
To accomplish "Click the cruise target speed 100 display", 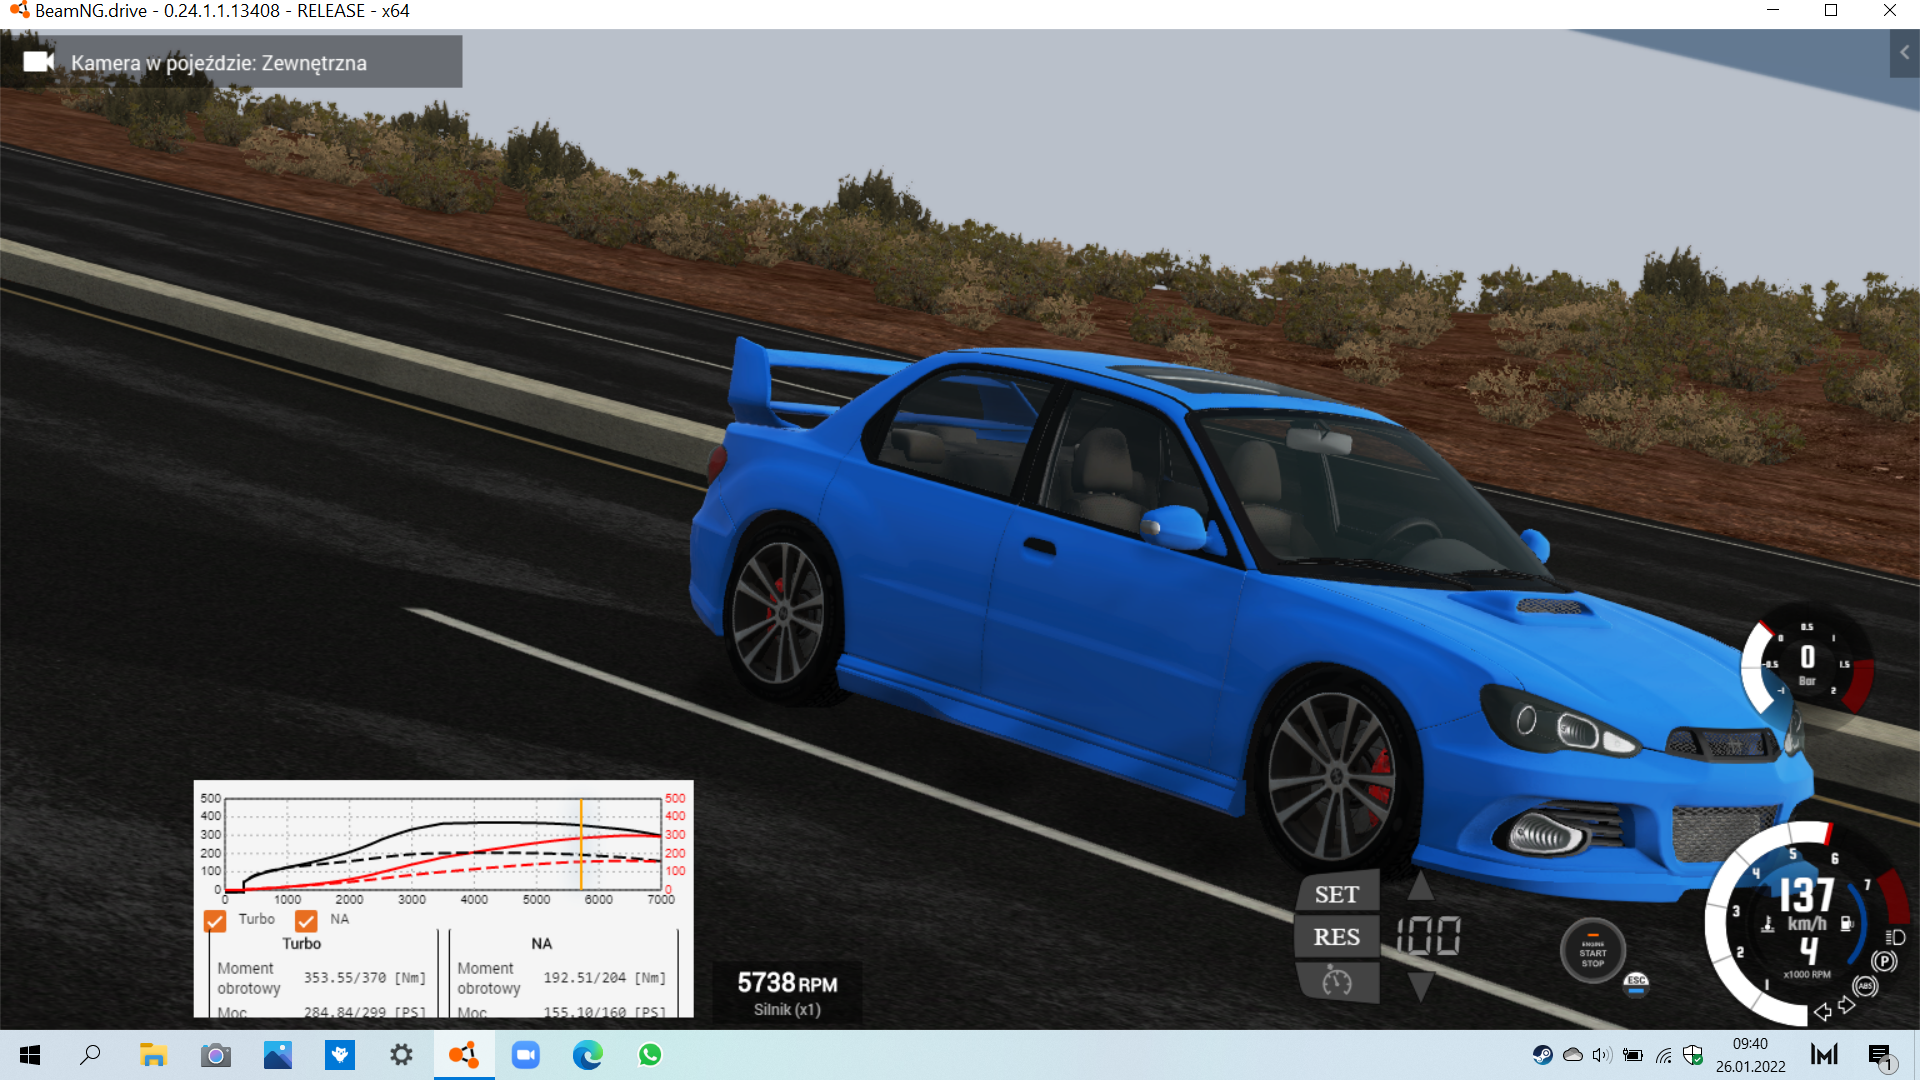I will [x=1428, y=937].
